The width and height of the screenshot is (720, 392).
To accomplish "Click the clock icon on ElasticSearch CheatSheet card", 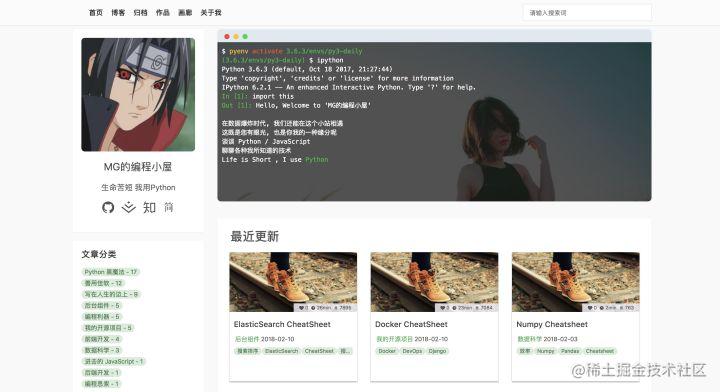I will point(313,308).
